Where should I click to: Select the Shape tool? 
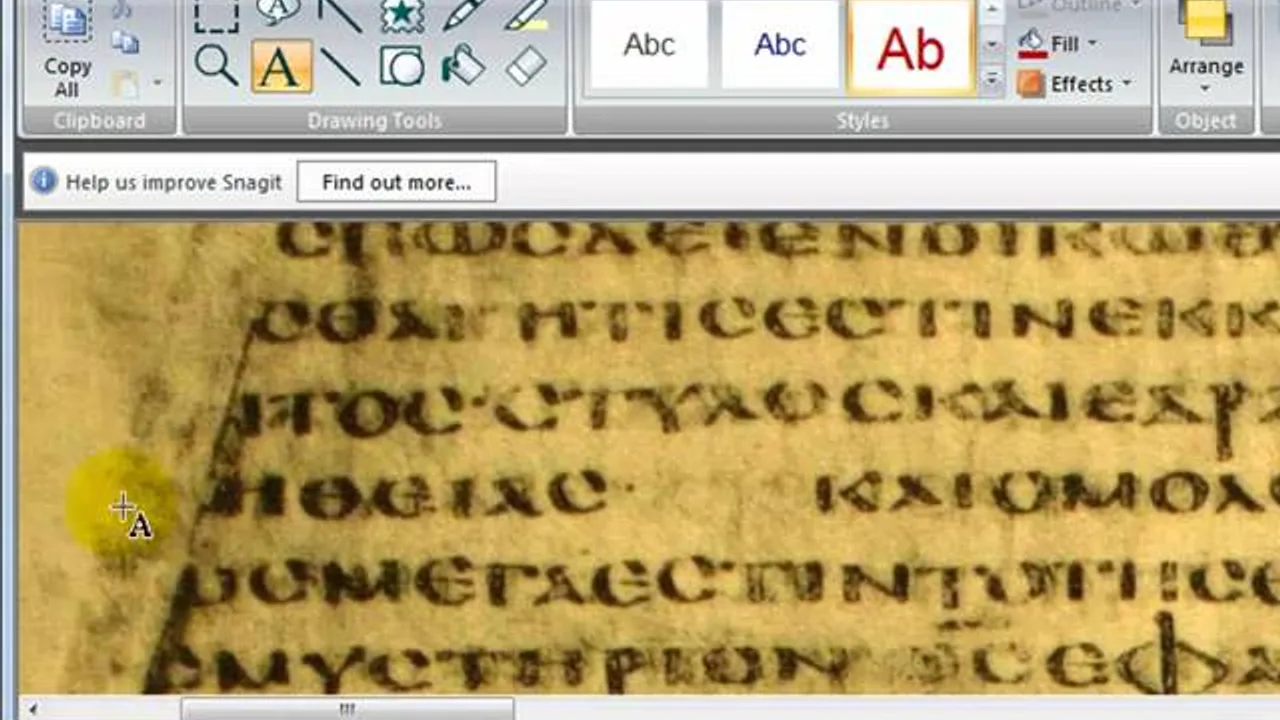402,66
